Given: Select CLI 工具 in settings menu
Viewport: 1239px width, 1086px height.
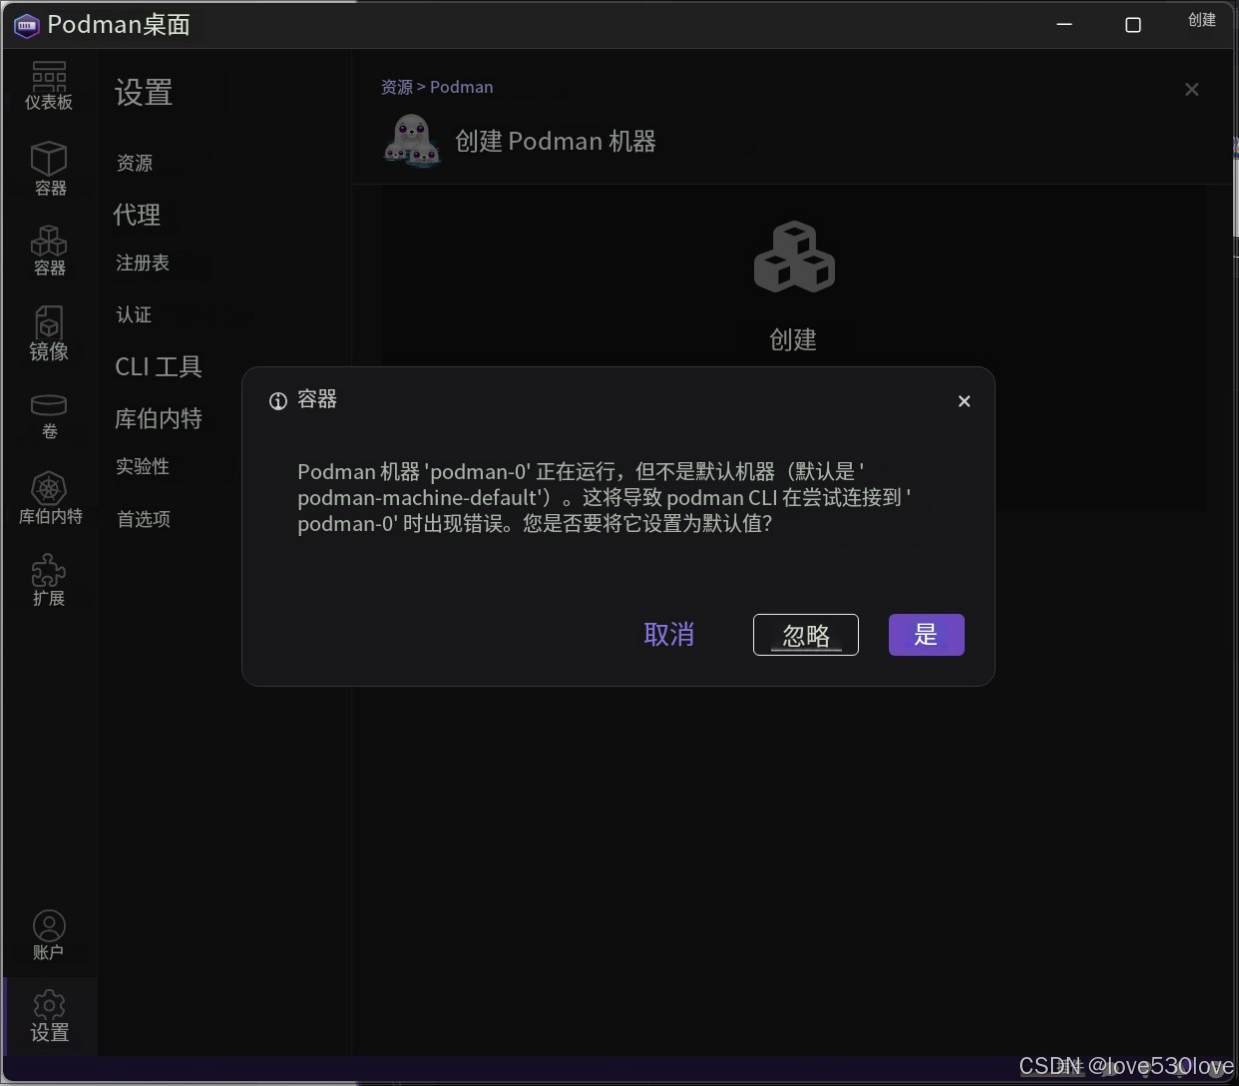Looking at the screenshot, I should point(158,367).
